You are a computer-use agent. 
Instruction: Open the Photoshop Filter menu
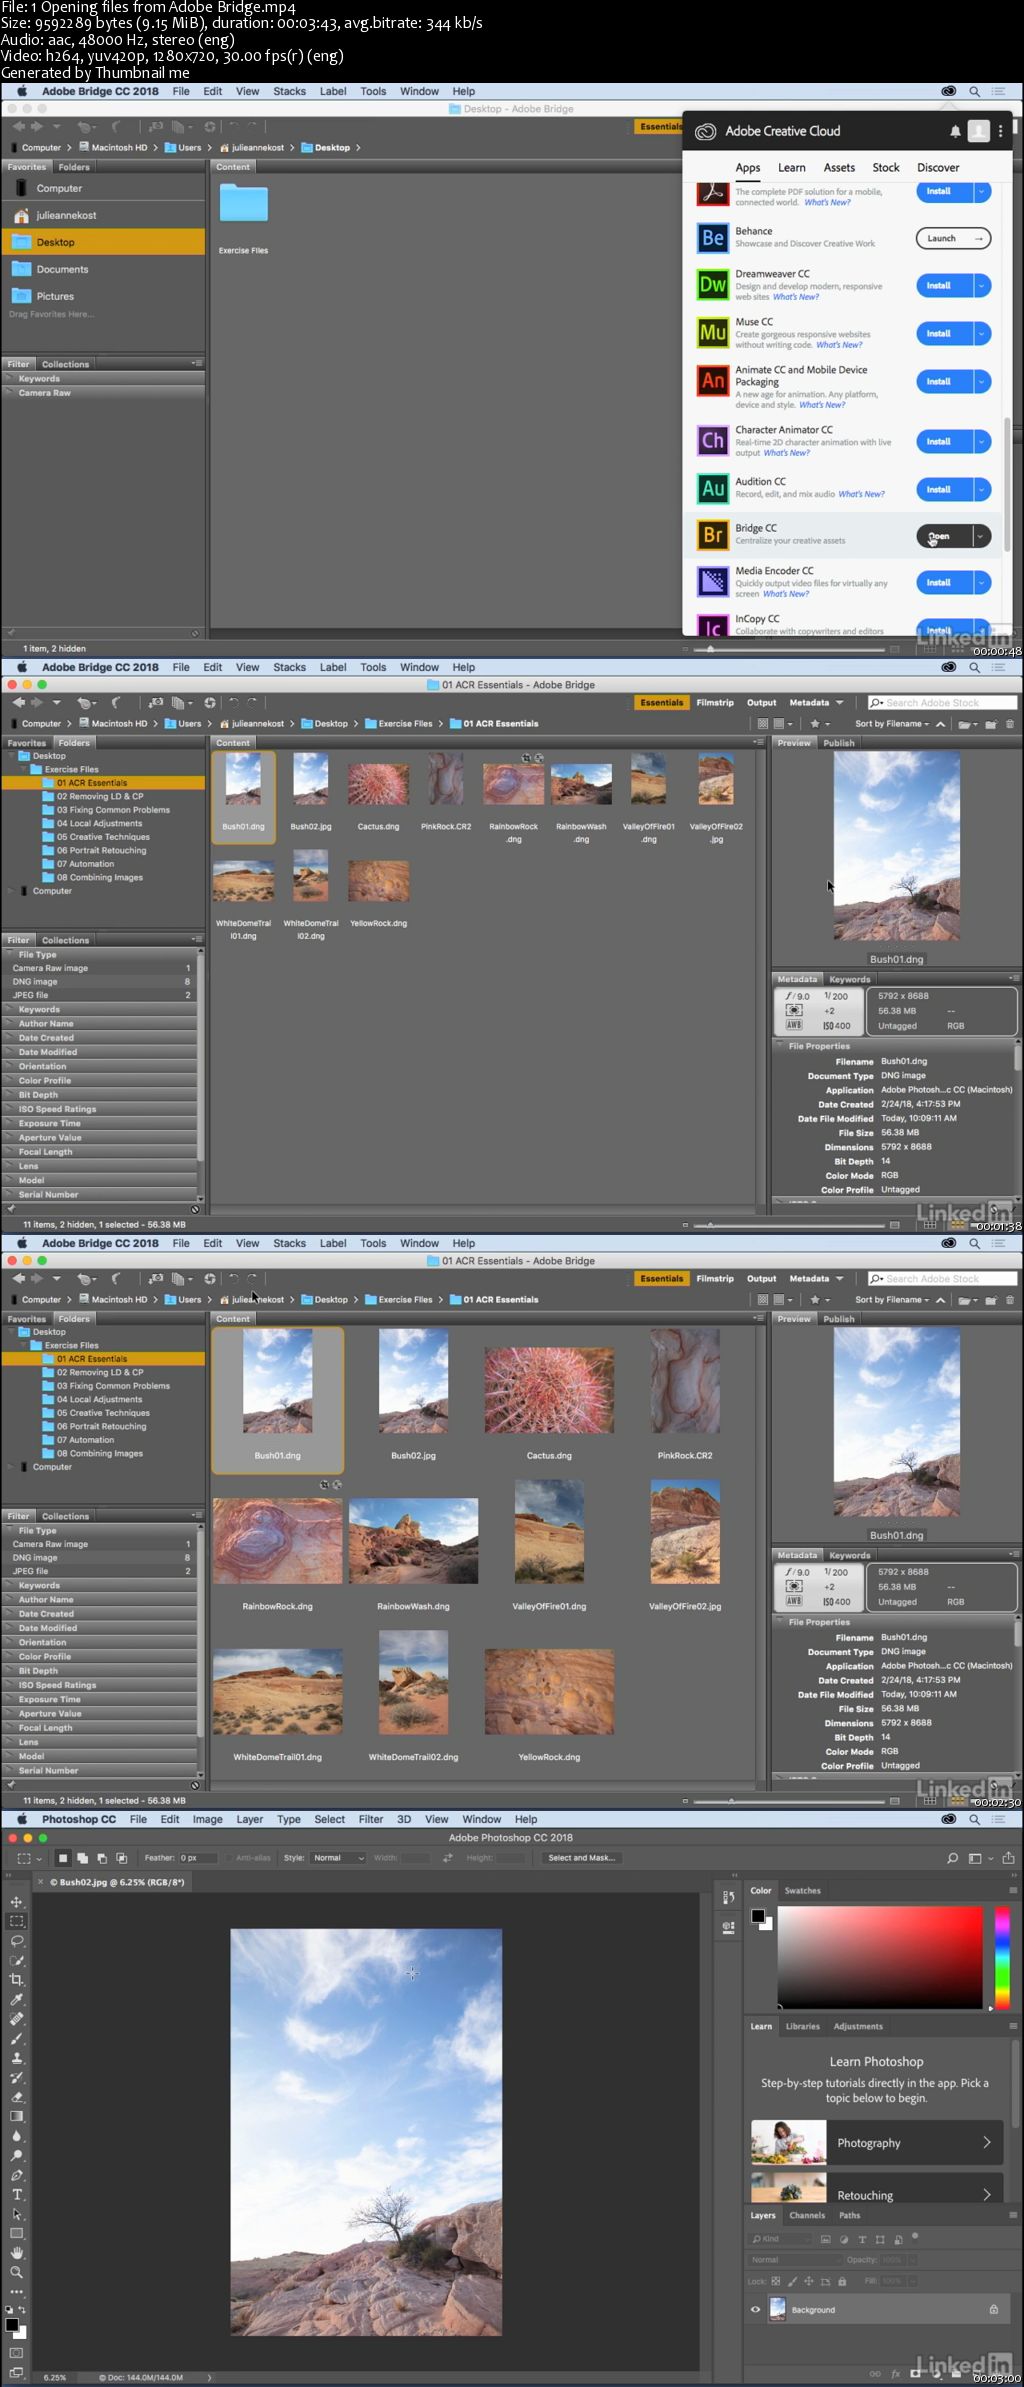click(x=371, y=1819)
